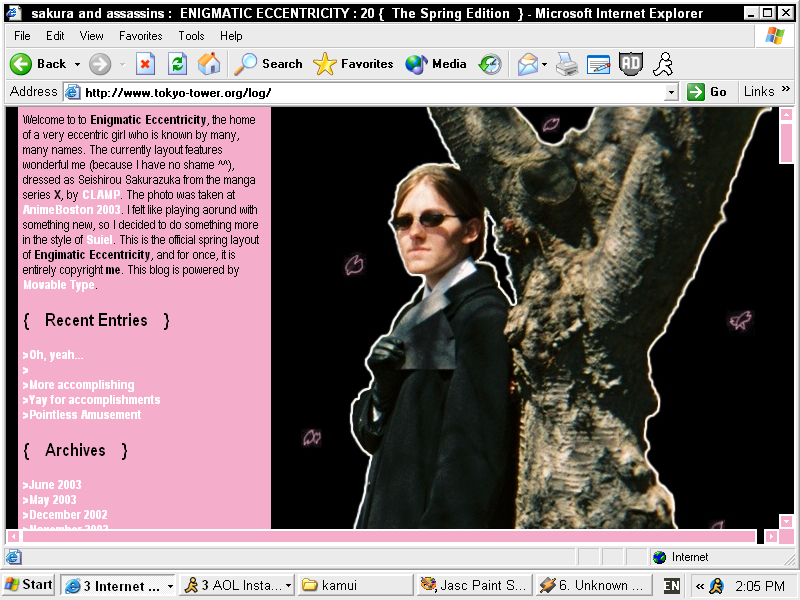Viewport: 800px width, 600px height.
Task: Click the system tray clock 2:05 PM
Action: [x=760, y=586]
